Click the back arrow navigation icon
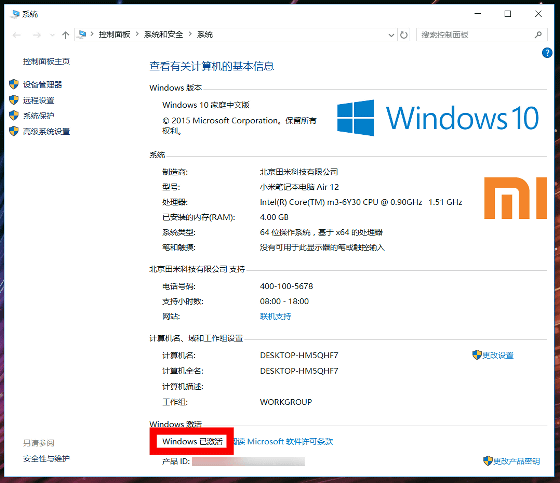This screenshot has height=483, width=560. [x=16, y=35]
